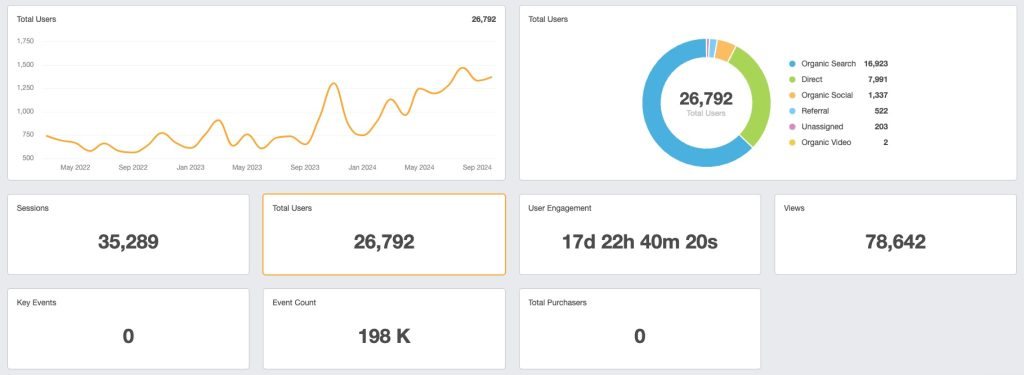This screenshot has height=375, width=1024.
Task: Select the Sessions metric card
Action: 128,234
